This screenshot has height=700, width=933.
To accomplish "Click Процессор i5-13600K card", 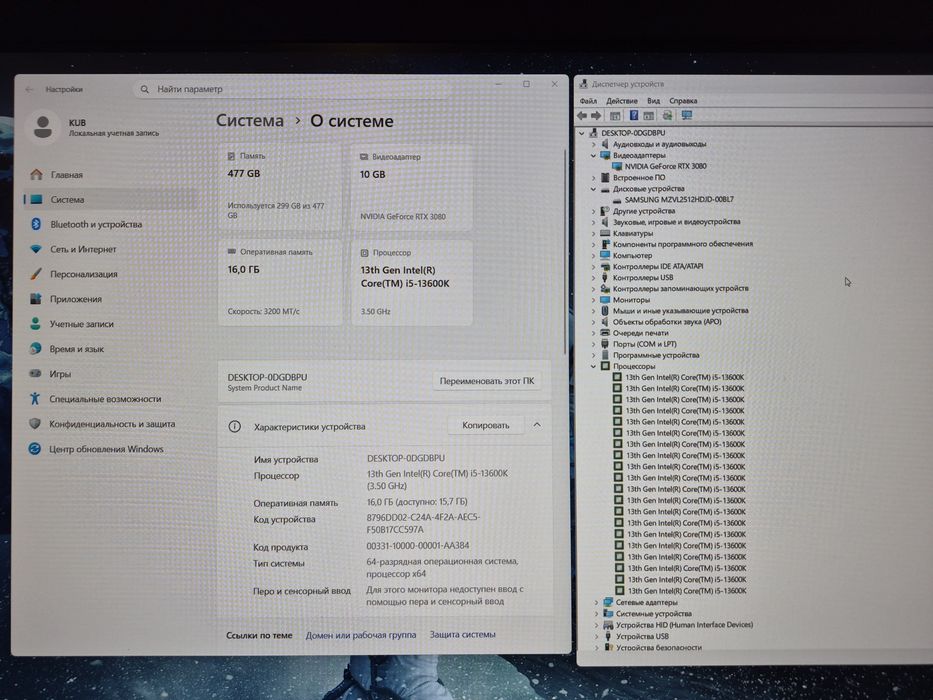I will (412, 283).
